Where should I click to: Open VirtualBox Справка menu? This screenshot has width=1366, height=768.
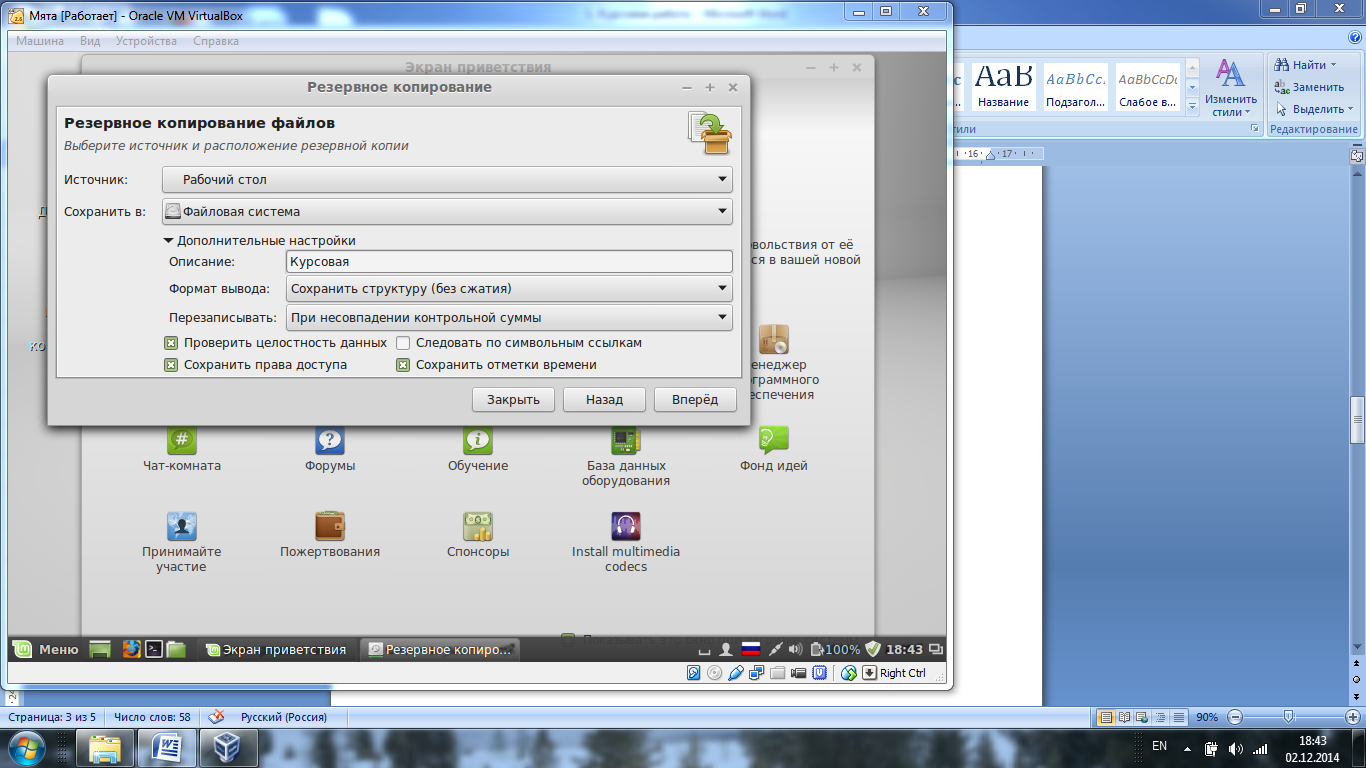(x=216, y=41)
